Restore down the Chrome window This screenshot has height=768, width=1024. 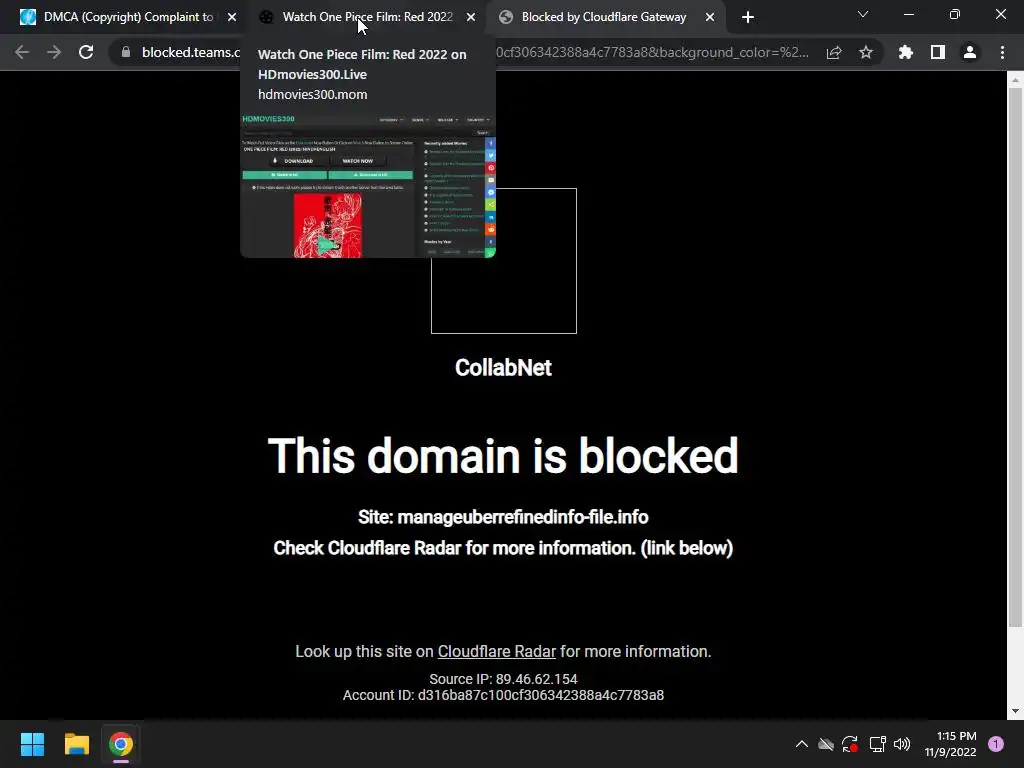click(955, 14)
